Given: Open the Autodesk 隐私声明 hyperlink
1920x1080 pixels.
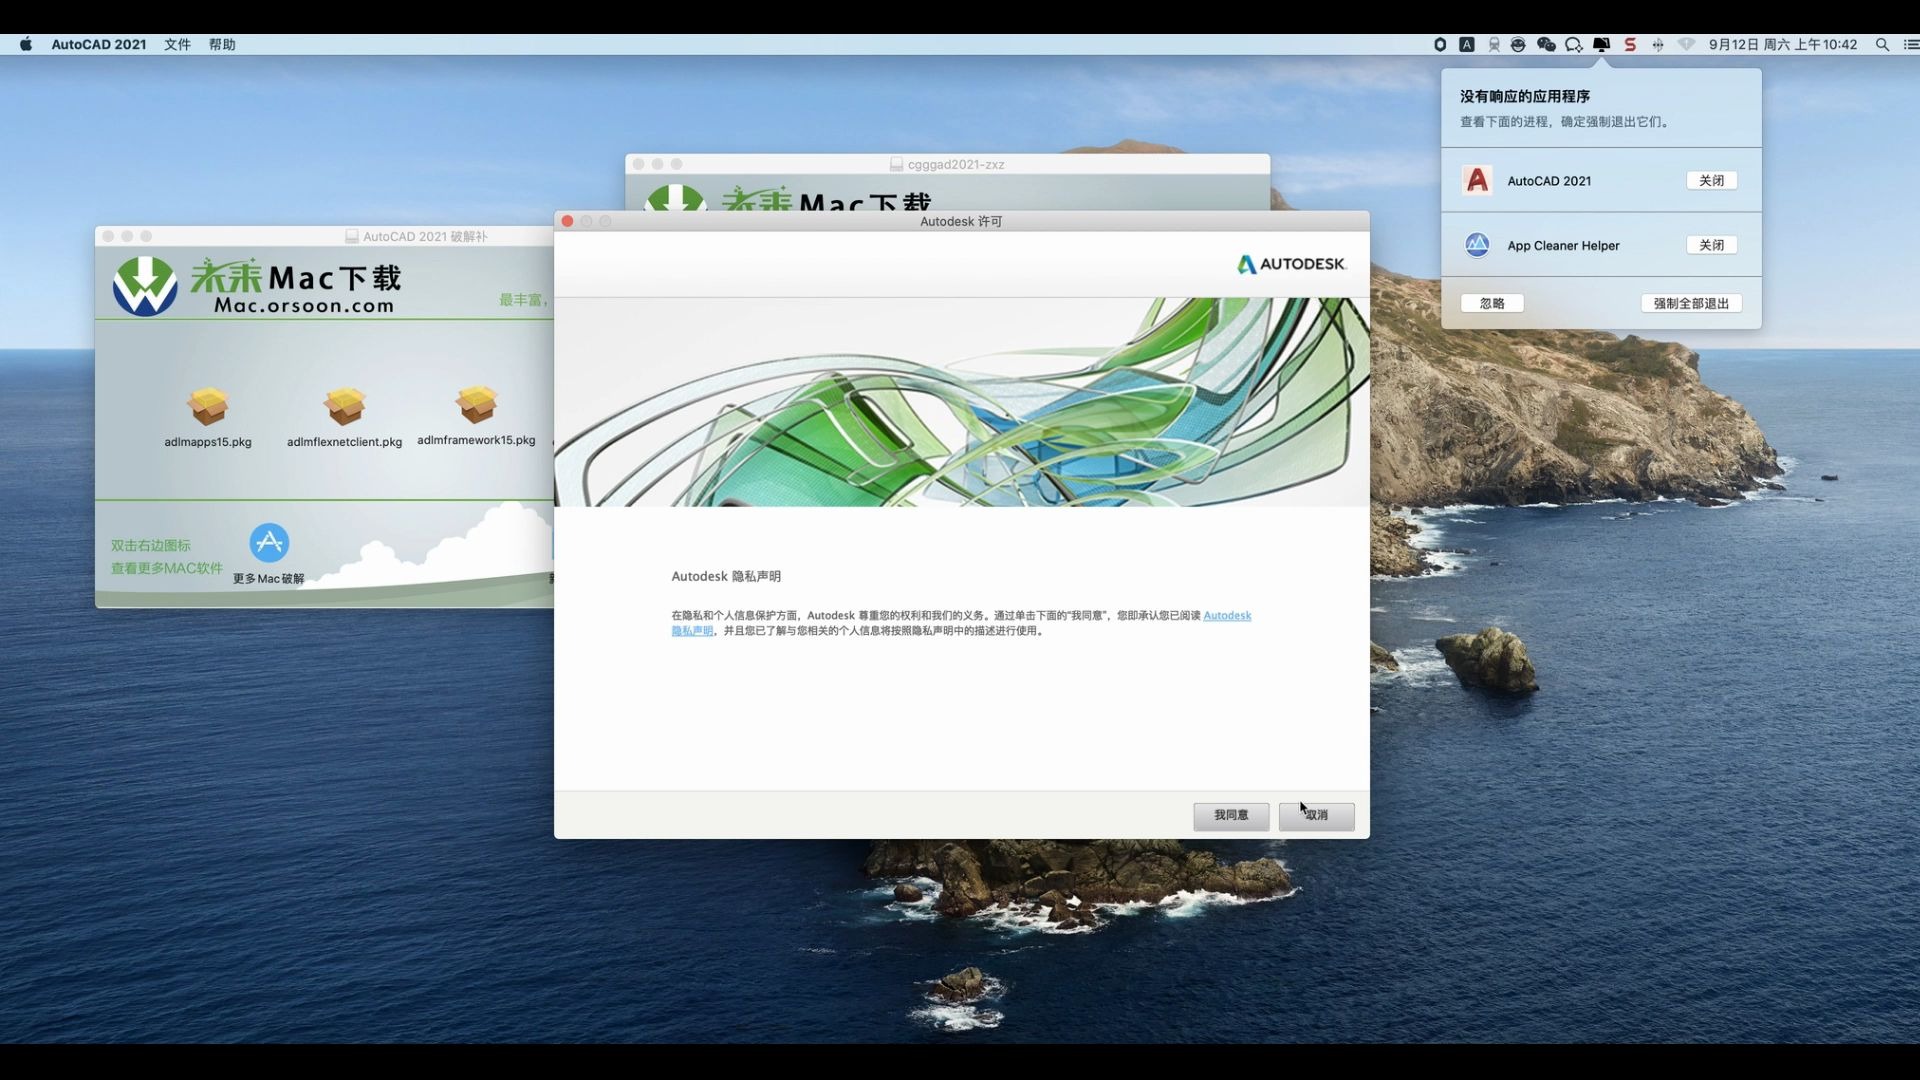Looking at the screenshot, I should [1227, 616].
